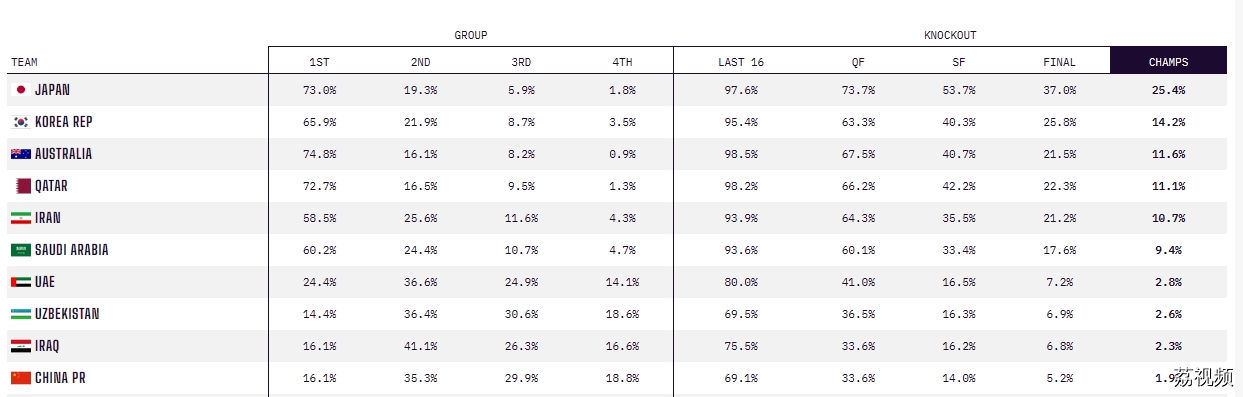Viewport: 1243px width, 397px height.
Task: Open the JAPAN team name link
Action: [x=52, y=90]
